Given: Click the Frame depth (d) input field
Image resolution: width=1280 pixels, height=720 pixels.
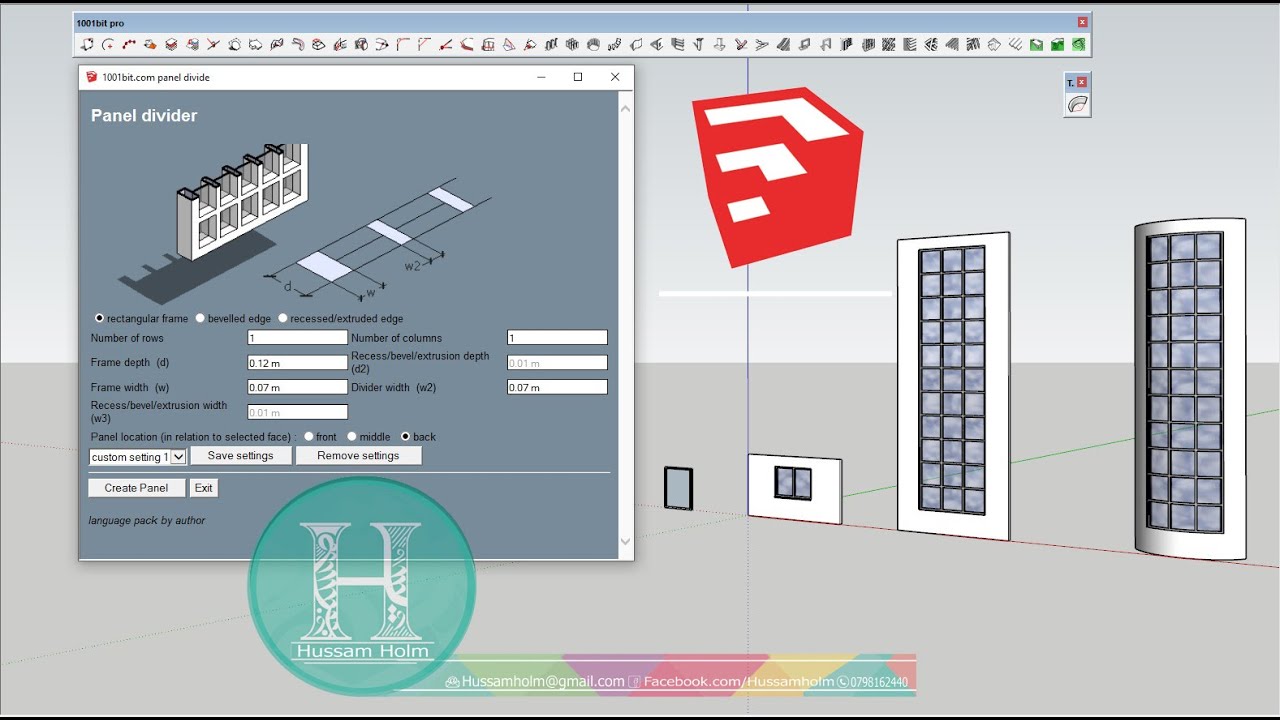Looking at the screenshot, I should click(297, 363).
